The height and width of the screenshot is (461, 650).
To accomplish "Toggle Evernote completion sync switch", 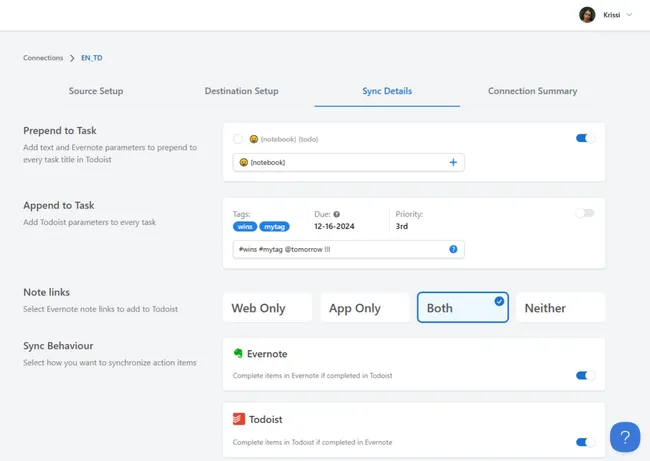I will click(585, 376).
